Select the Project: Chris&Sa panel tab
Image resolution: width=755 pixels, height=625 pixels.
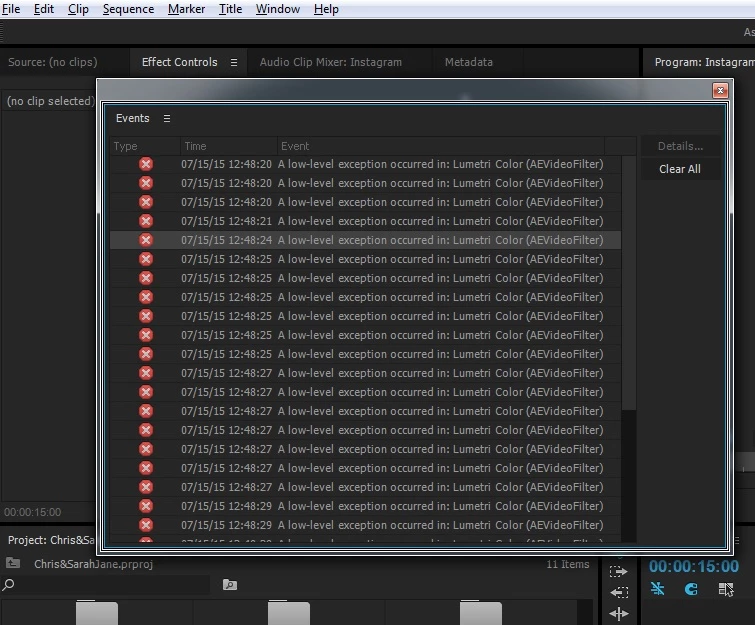pyautogui.click(x=51, y=540)
